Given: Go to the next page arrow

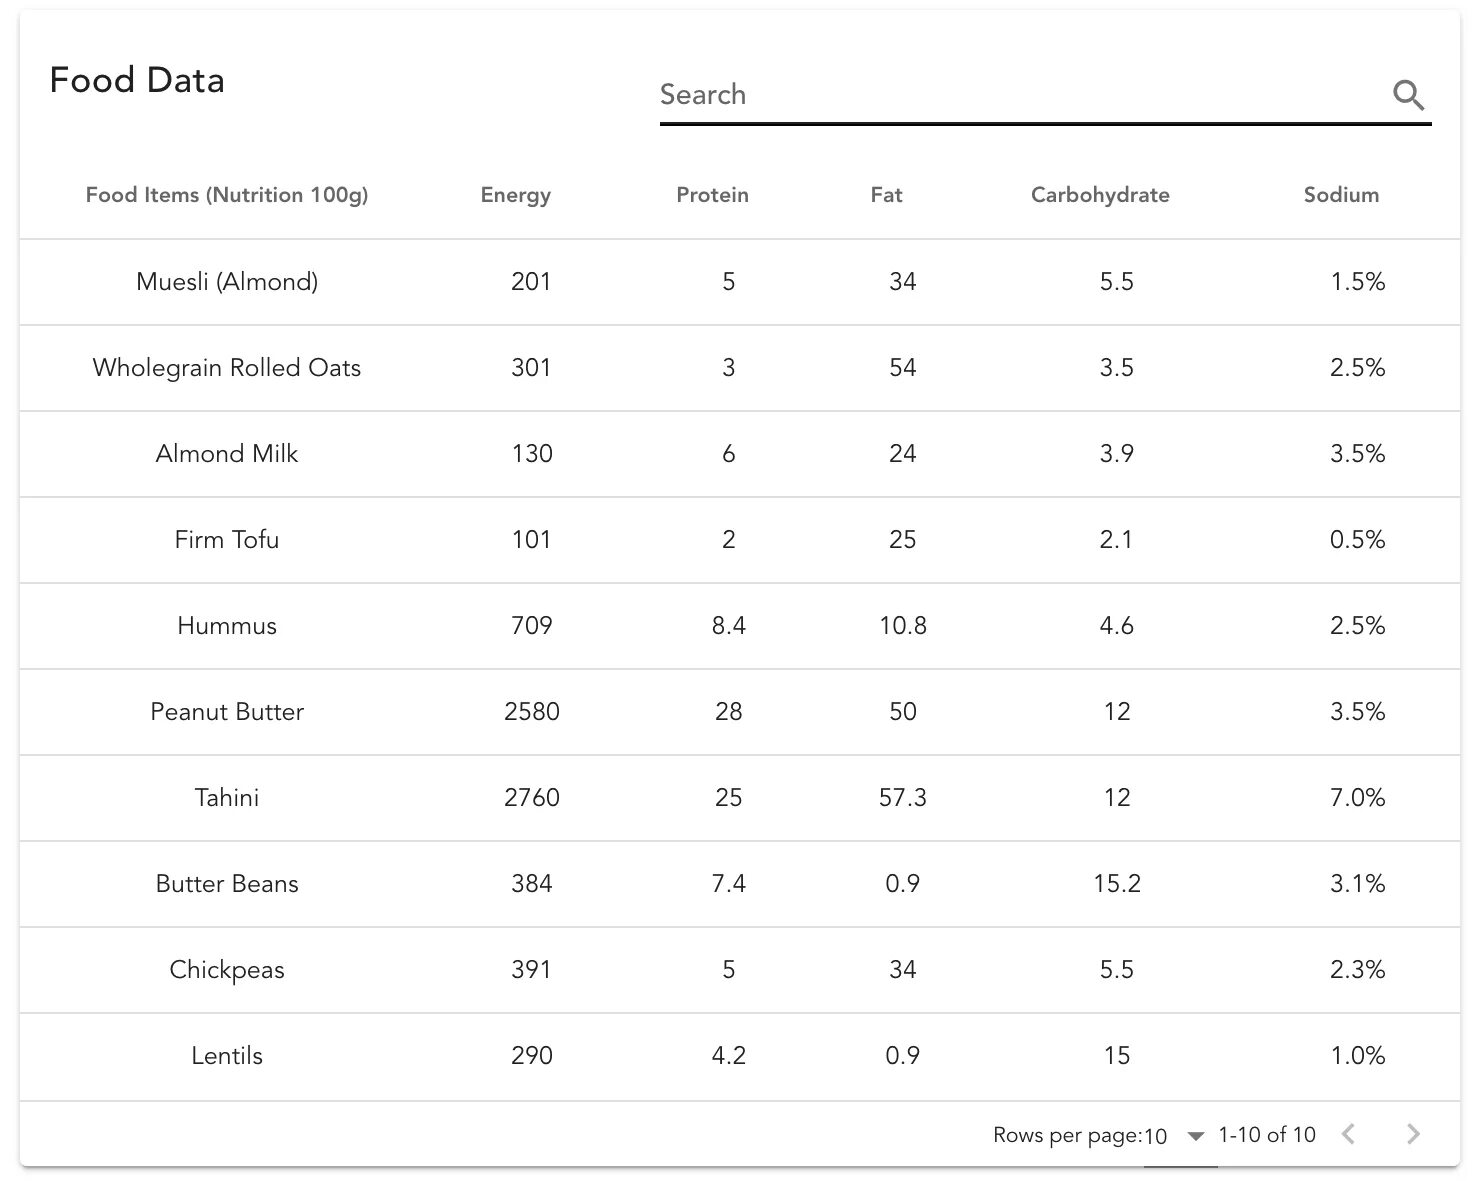Looking at the screenshot, I should pyautogui.click(x=1412, y=1134).
